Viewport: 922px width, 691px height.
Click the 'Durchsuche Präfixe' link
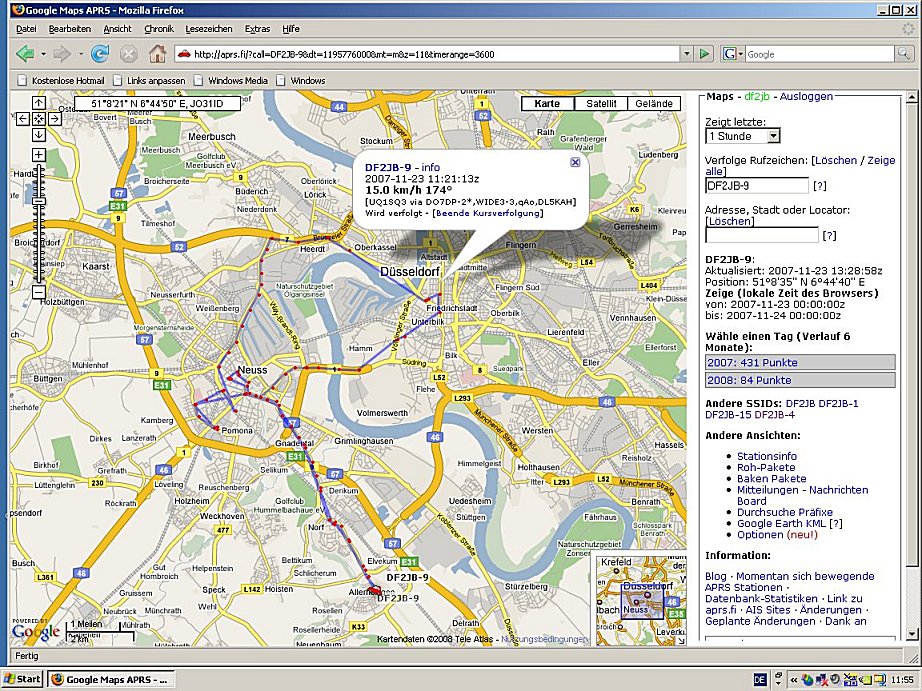click(x=785, y=512)
